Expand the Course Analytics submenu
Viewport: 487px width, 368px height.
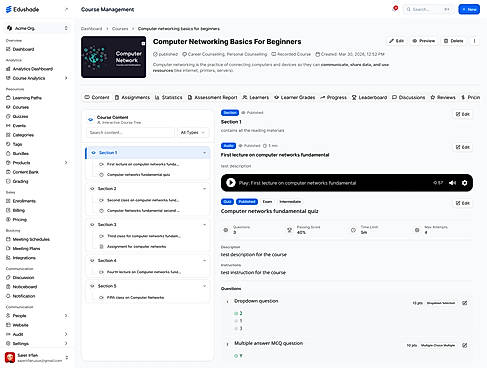[66, 78]
